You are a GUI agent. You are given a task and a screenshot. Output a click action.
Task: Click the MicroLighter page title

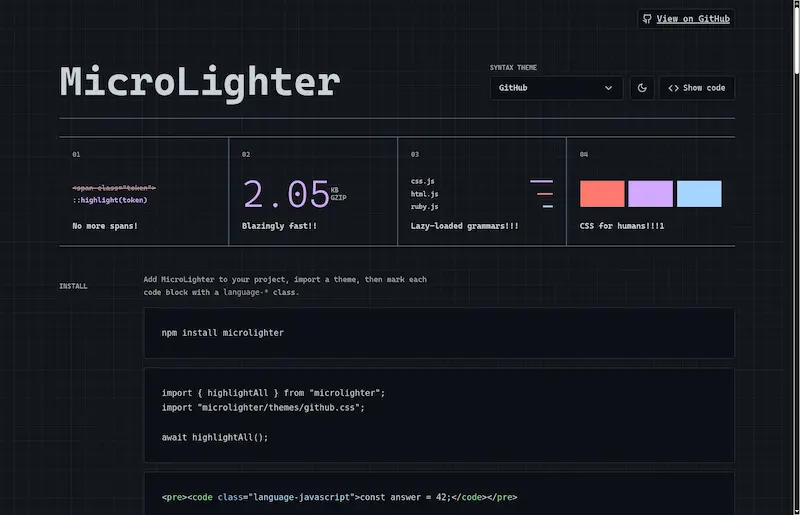click(200, 83)
